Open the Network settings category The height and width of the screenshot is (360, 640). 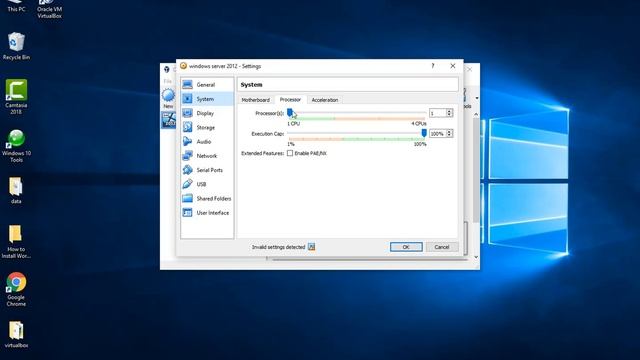coord(207,156)
